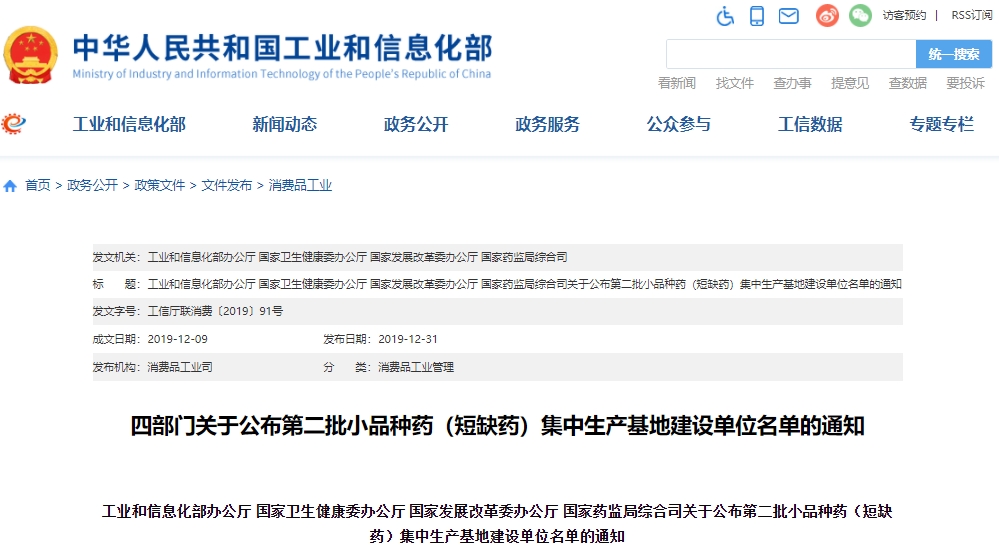Click the bold sub-headline starting 工业和信息化部办公厅
Image resolution: width=999 pixels, height=545 pixels.
coord(497,523)
